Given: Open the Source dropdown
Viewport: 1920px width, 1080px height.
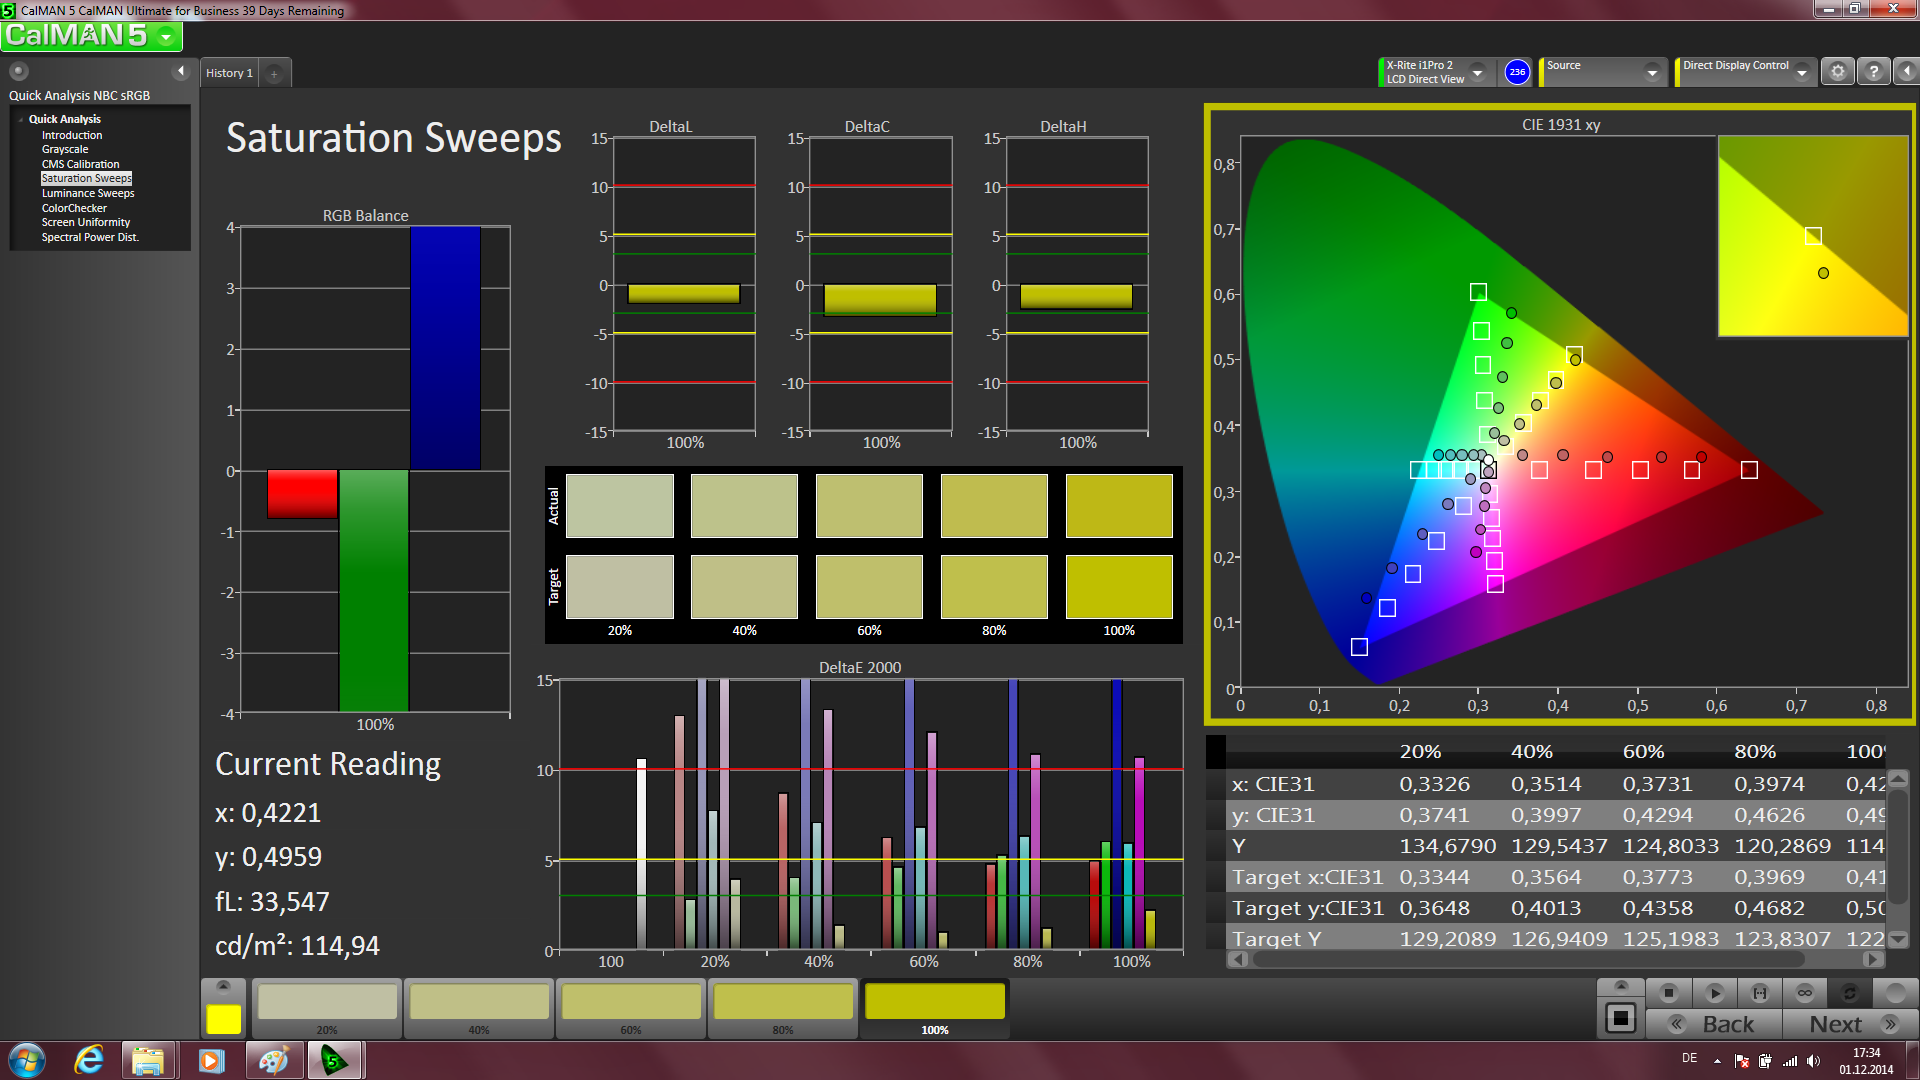Looking at the screenshot, I should [1652, 72].
